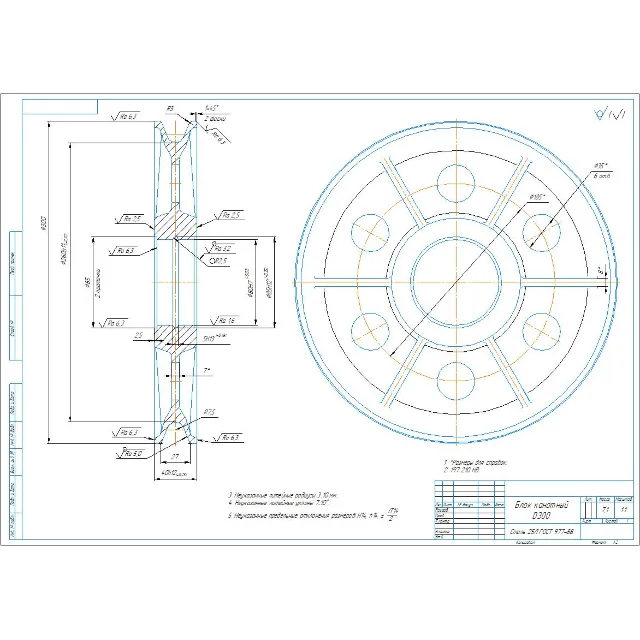Click the central bore circle on the front view
Viewport: 640px width, 640px height.
tap(456, 282)
